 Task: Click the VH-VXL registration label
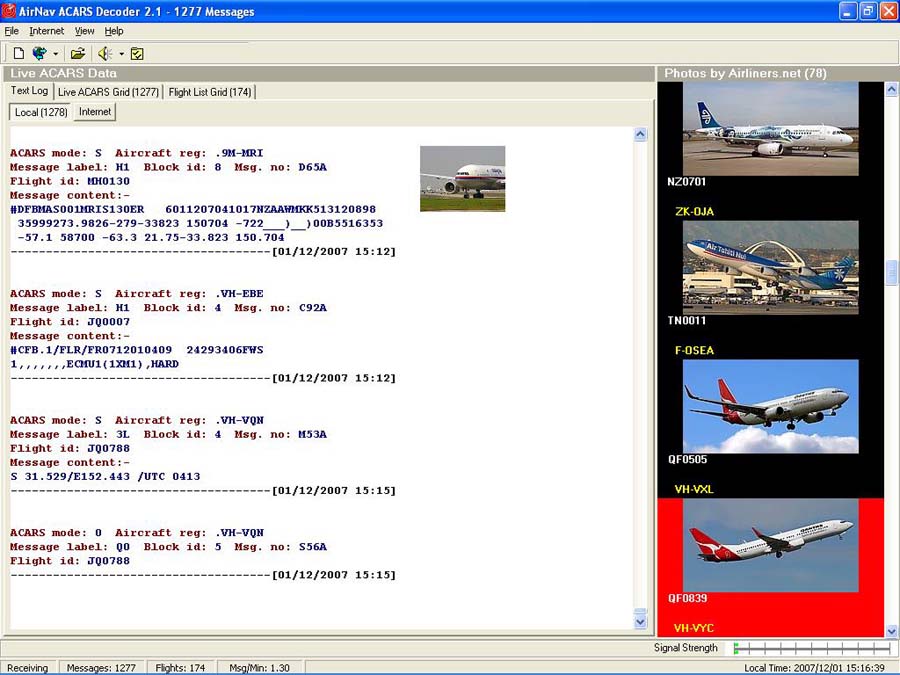[694, 489]
